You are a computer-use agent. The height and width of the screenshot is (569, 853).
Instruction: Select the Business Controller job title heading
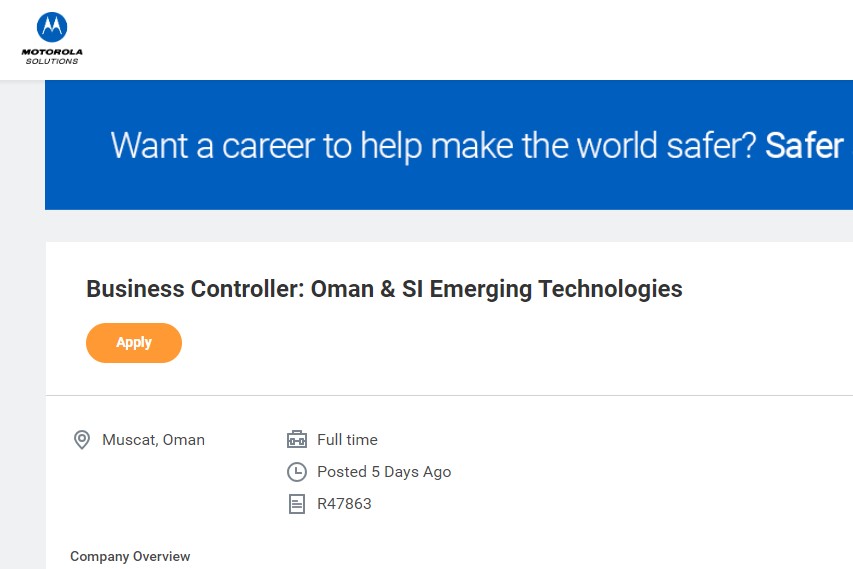point(384,290)
